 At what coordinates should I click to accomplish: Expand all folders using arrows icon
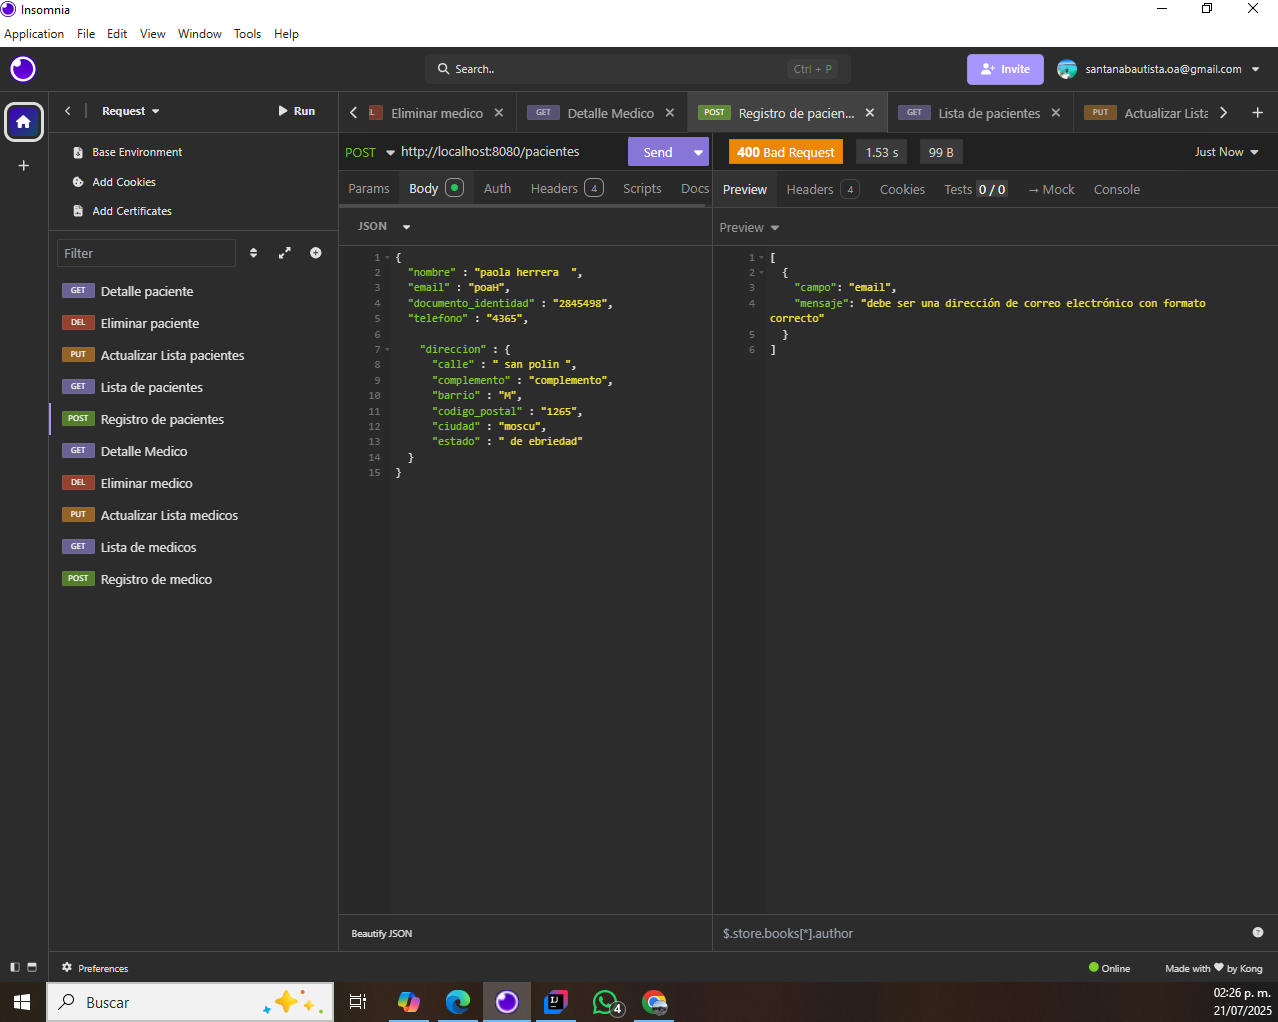click(x=285, y=253)
